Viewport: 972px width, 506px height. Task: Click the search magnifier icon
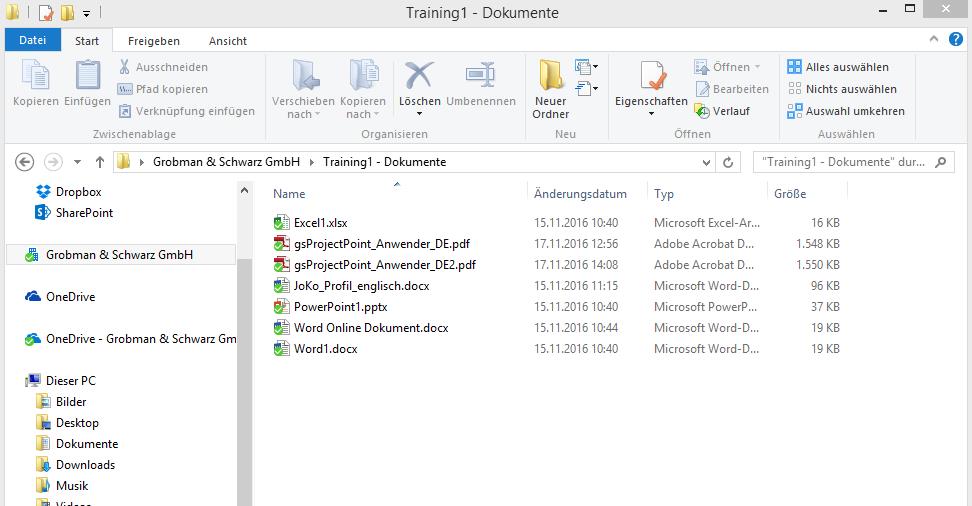point(941,162)
